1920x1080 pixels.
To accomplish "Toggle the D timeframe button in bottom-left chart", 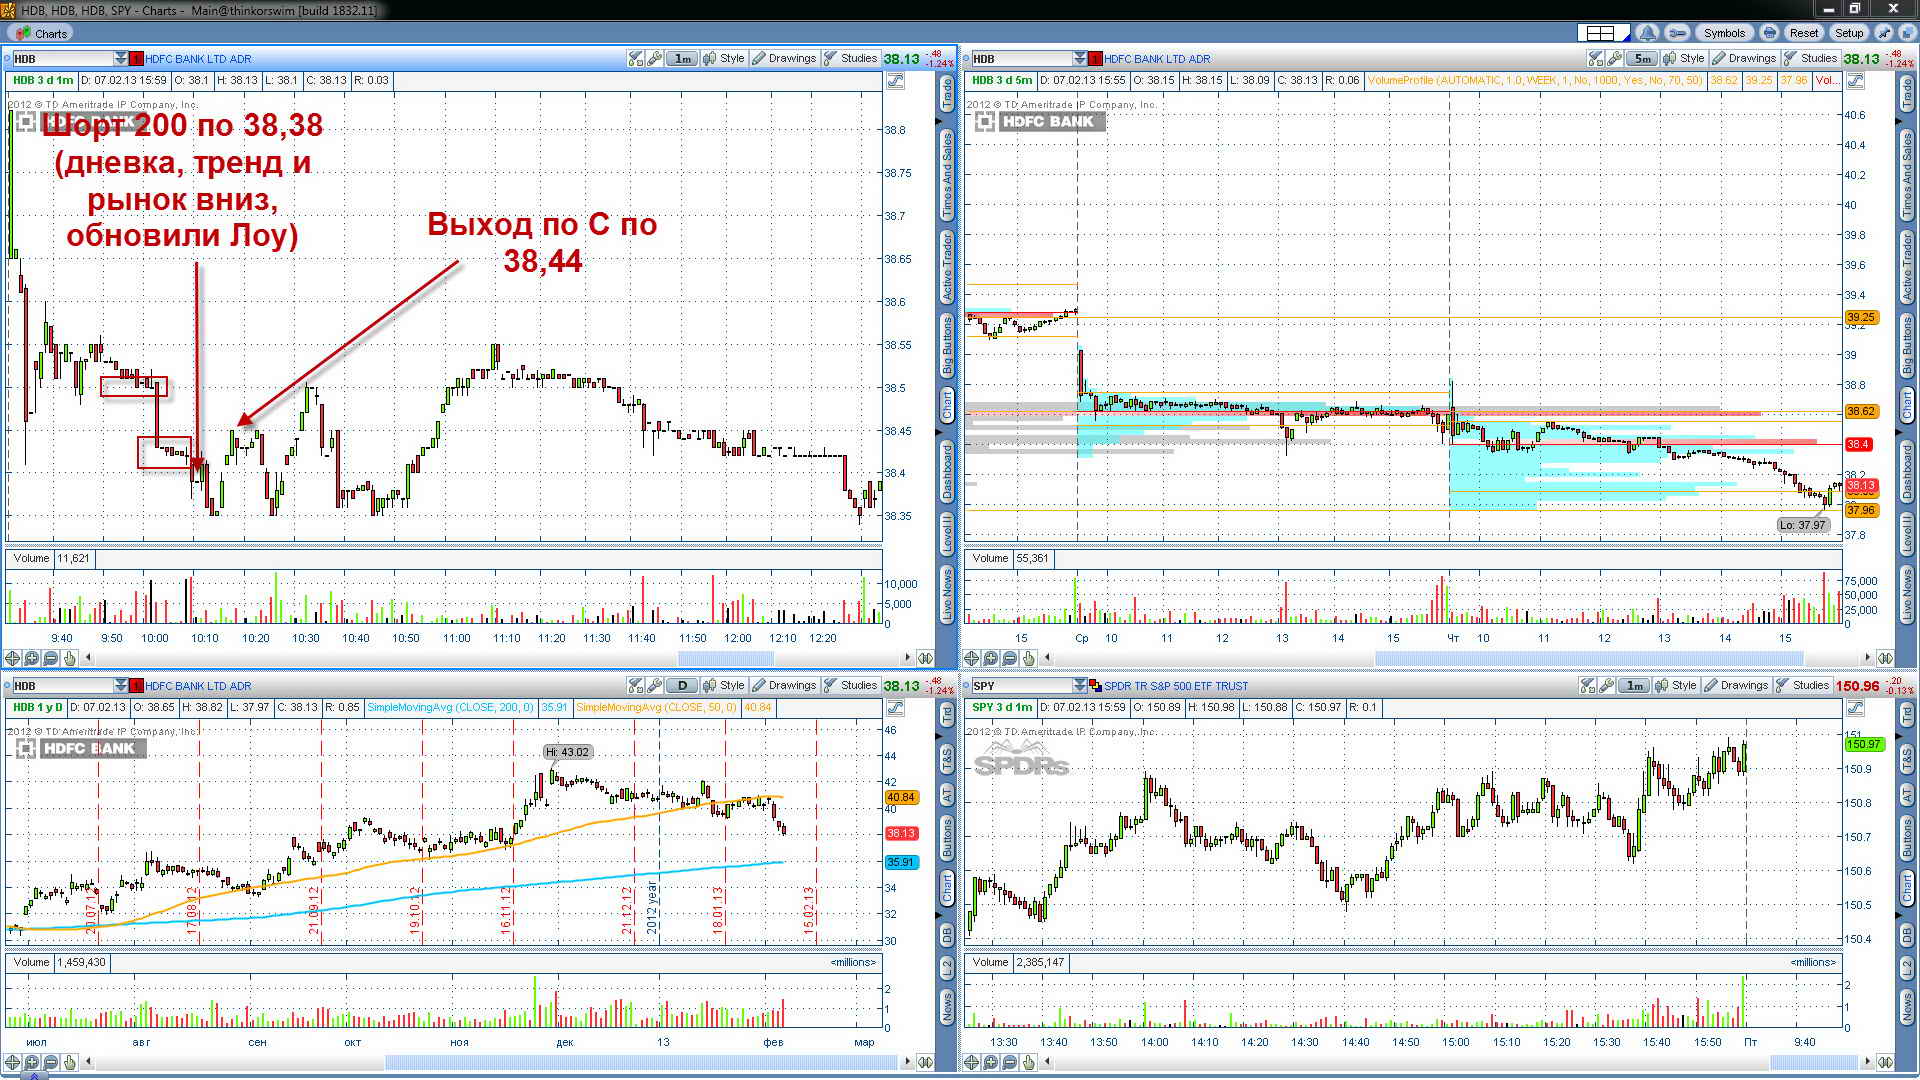I will [x=682, y=686].
